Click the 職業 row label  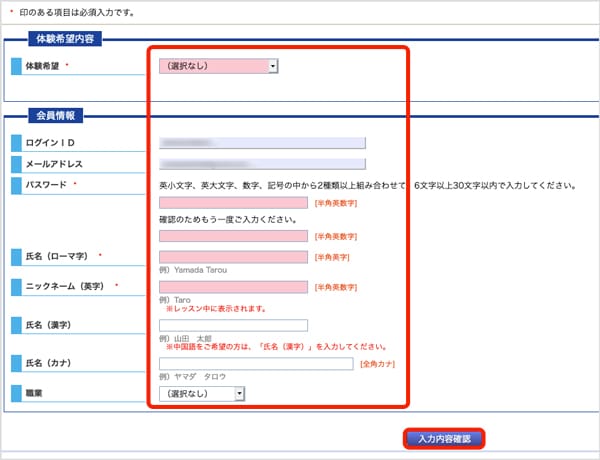(39, 393)
